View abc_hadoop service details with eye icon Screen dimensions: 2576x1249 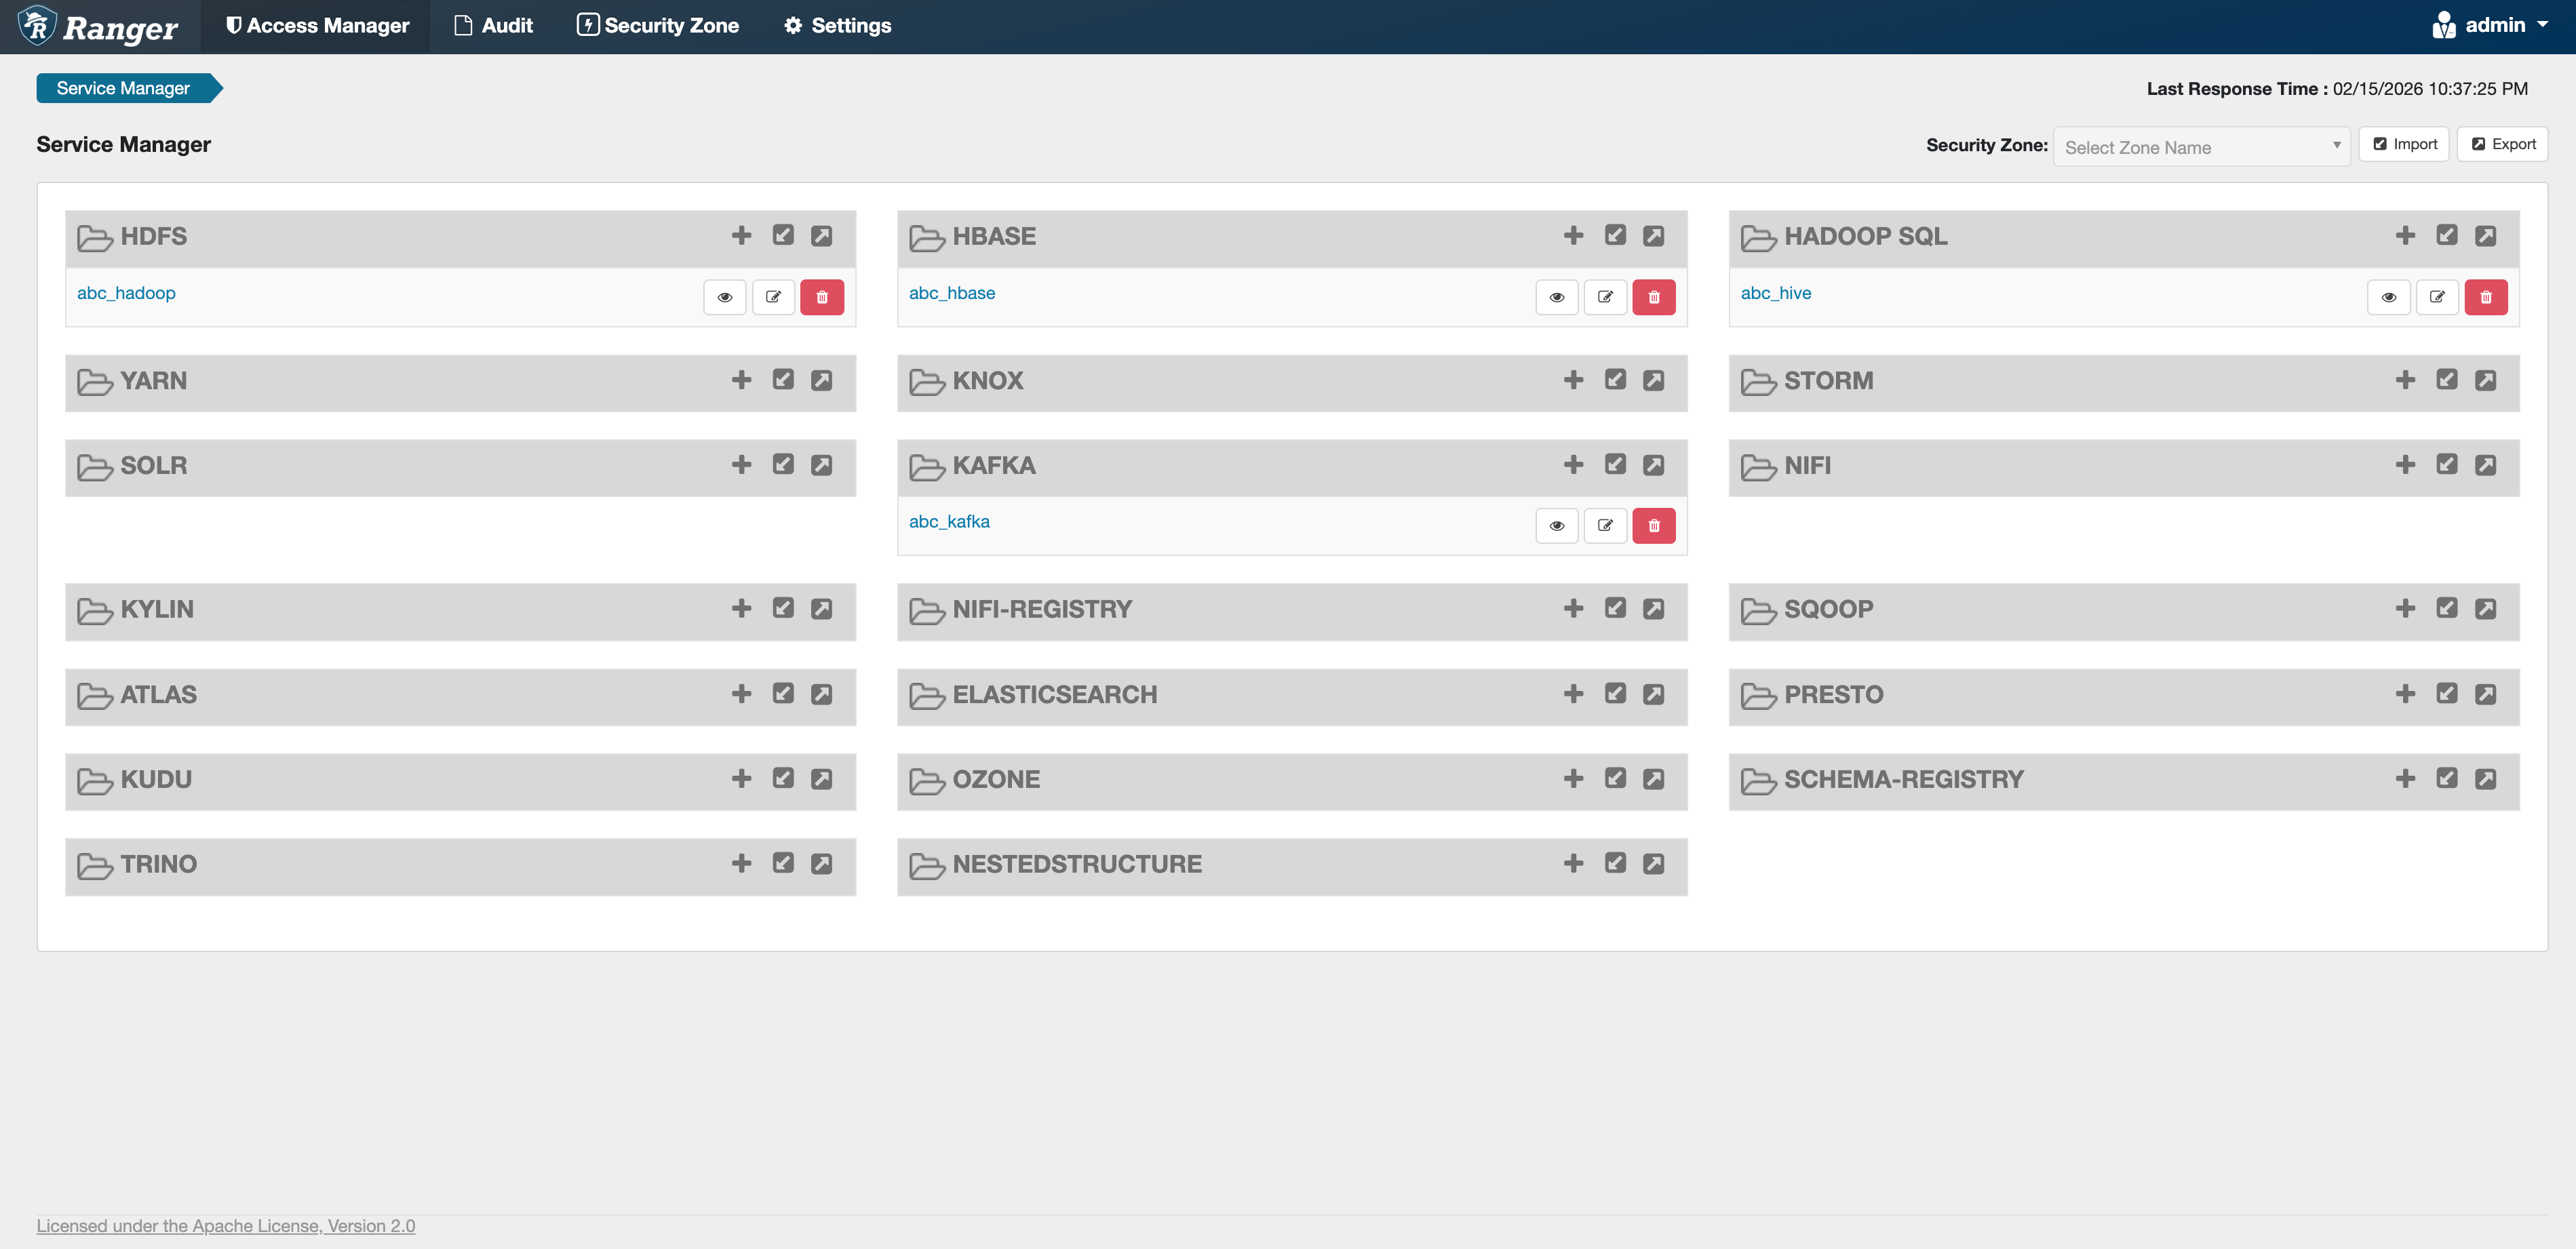(x=724, y=297)
